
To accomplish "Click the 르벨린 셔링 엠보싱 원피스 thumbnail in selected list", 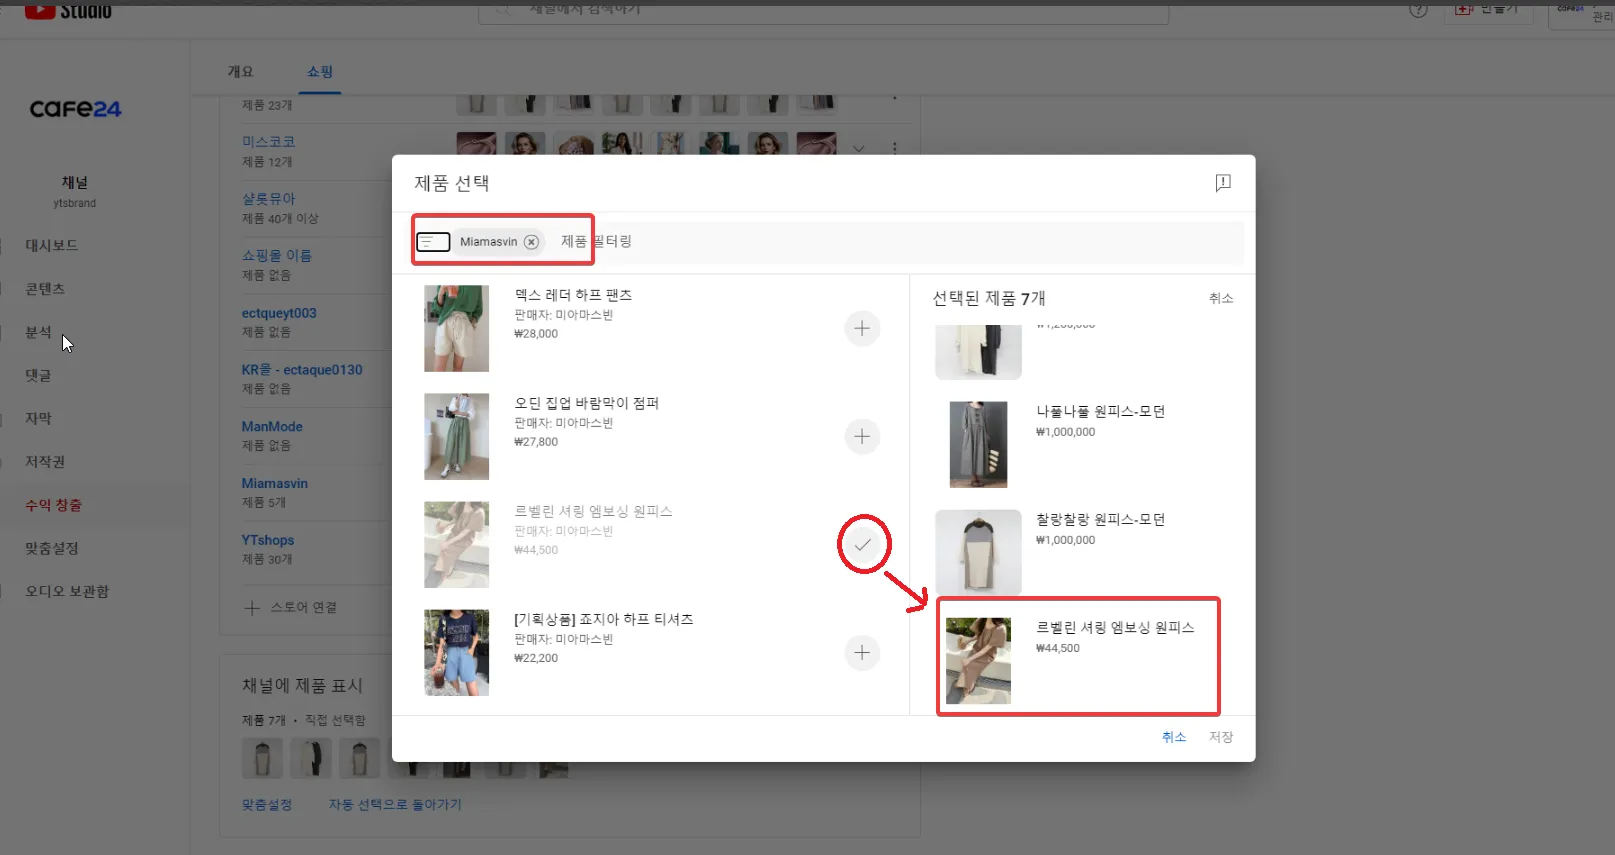I will pos(978,661).
